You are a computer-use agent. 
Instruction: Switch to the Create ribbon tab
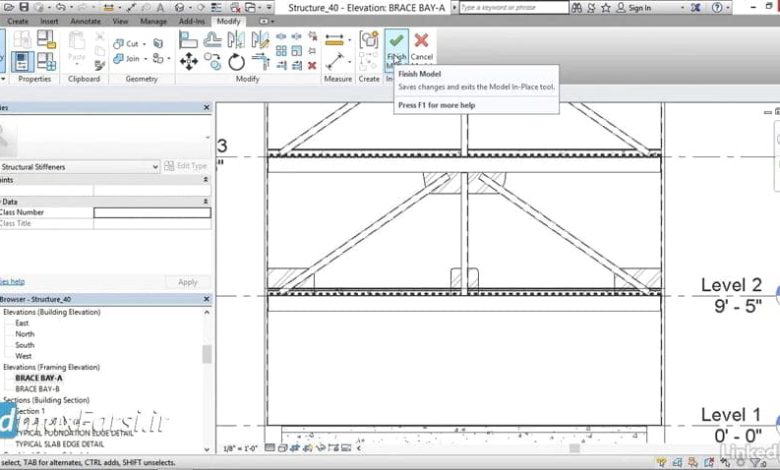pyautogui.click(x=18, y=21)
